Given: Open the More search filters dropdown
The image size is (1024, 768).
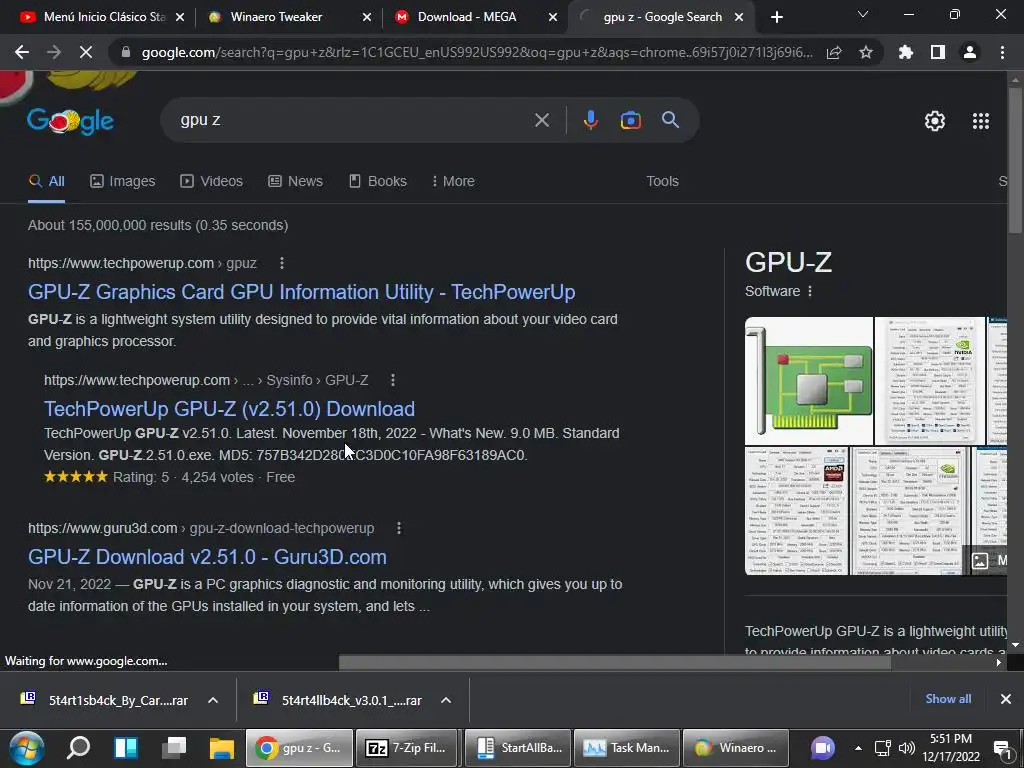Looking at the screenshot, I should (x=453, y=181).
